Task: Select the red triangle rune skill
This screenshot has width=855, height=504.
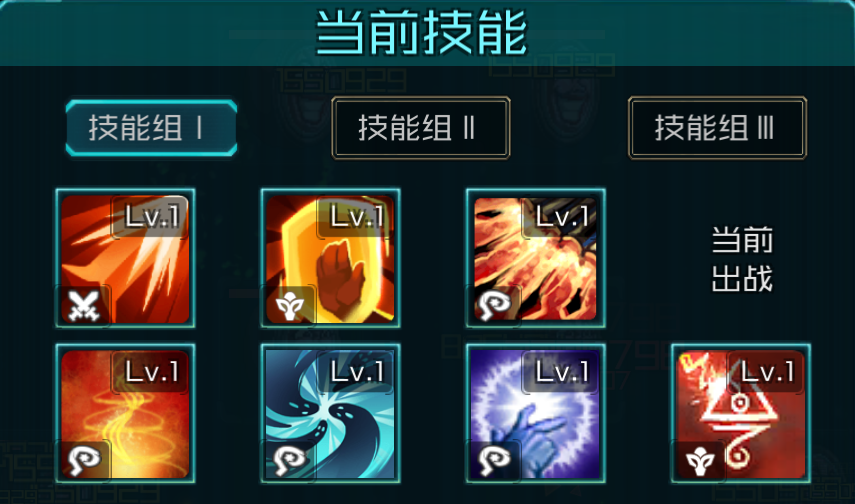Action: coord(741,413)
